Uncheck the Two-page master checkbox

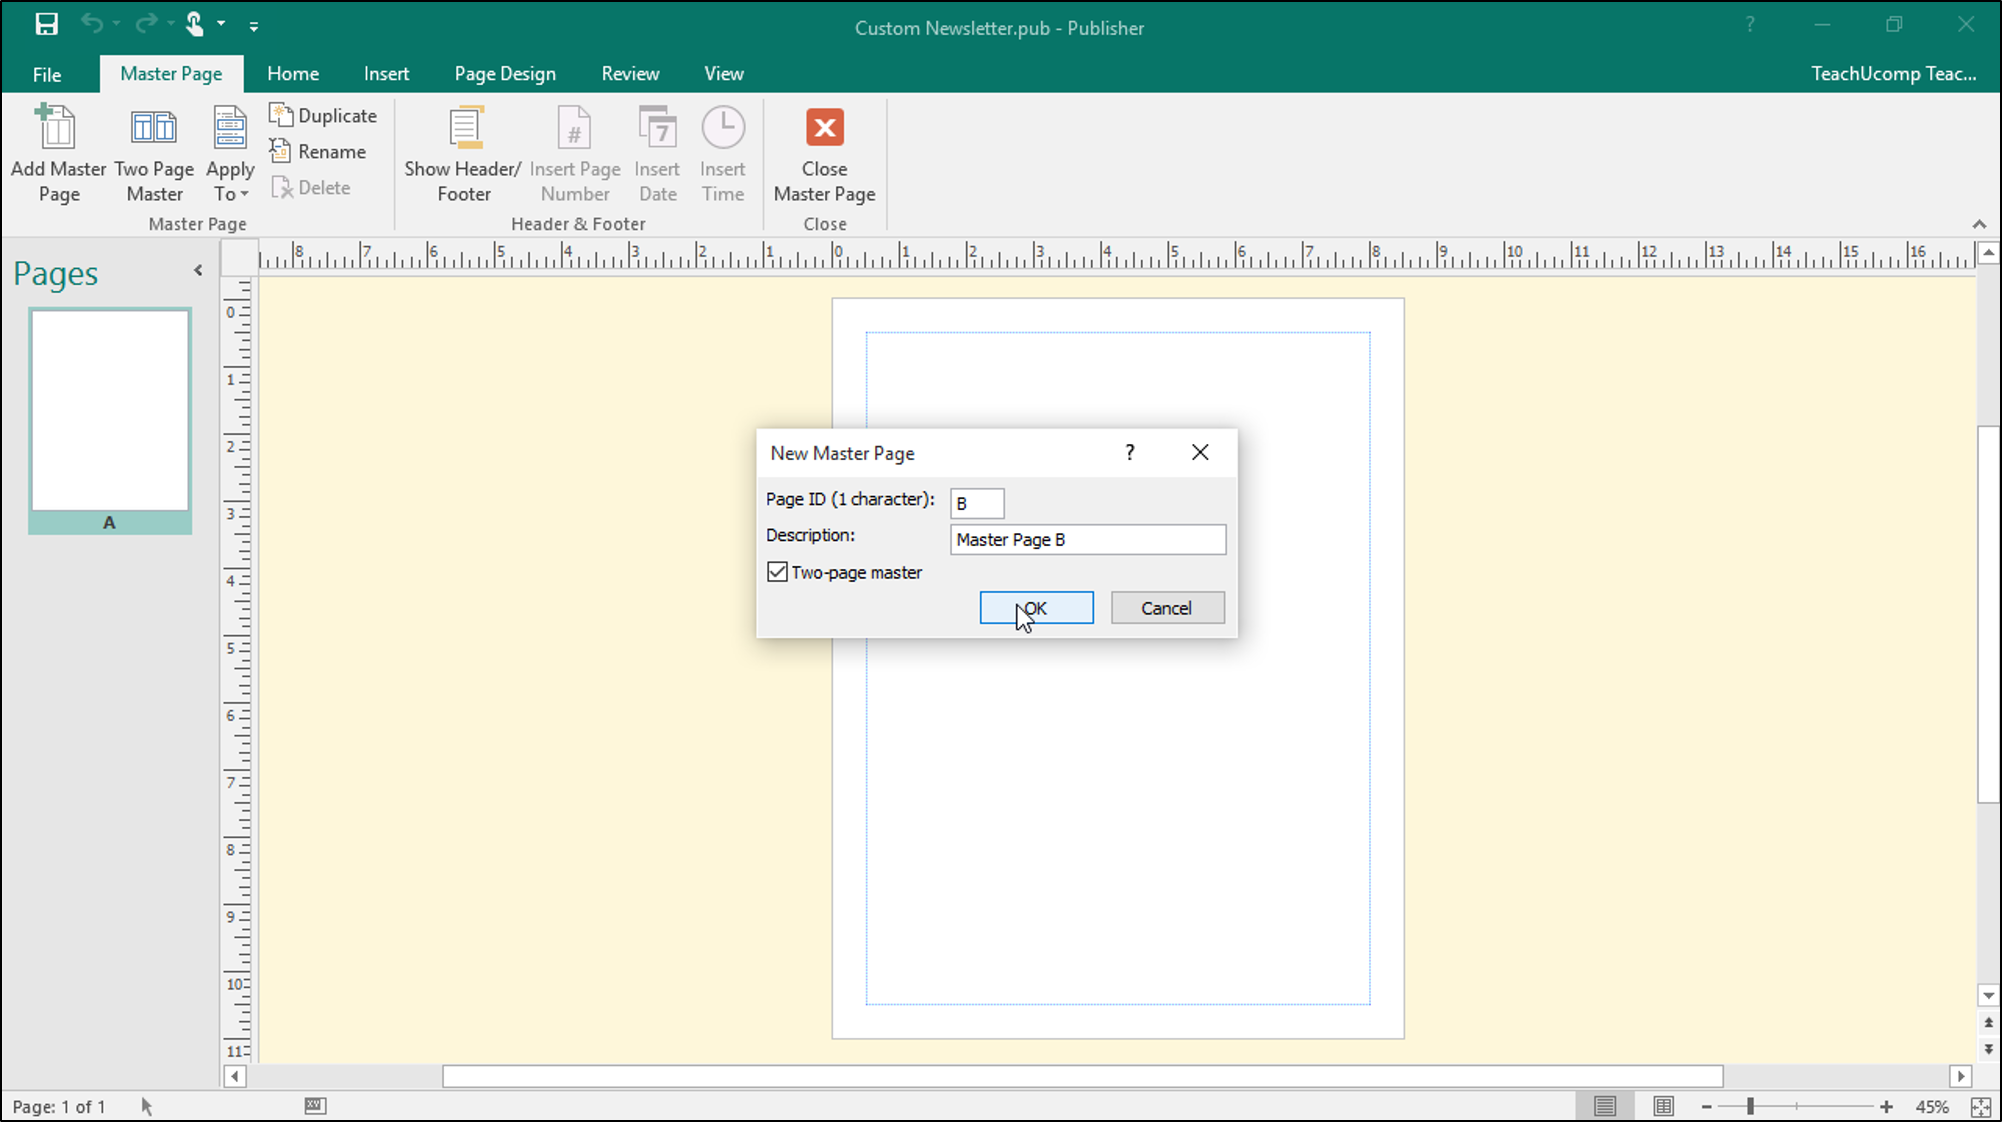click(x=778, y=571)
